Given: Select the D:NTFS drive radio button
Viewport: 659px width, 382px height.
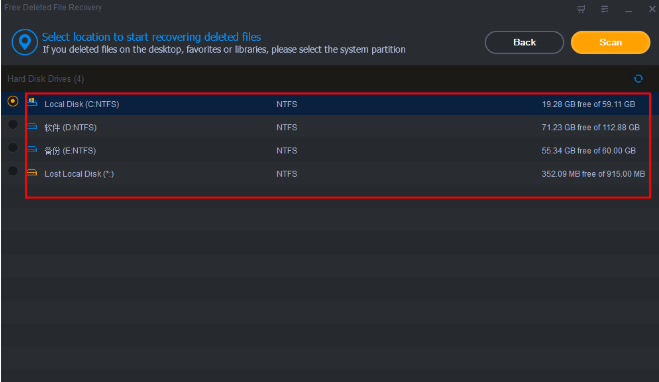Looking at the screenshot, I should pos(13,124).
